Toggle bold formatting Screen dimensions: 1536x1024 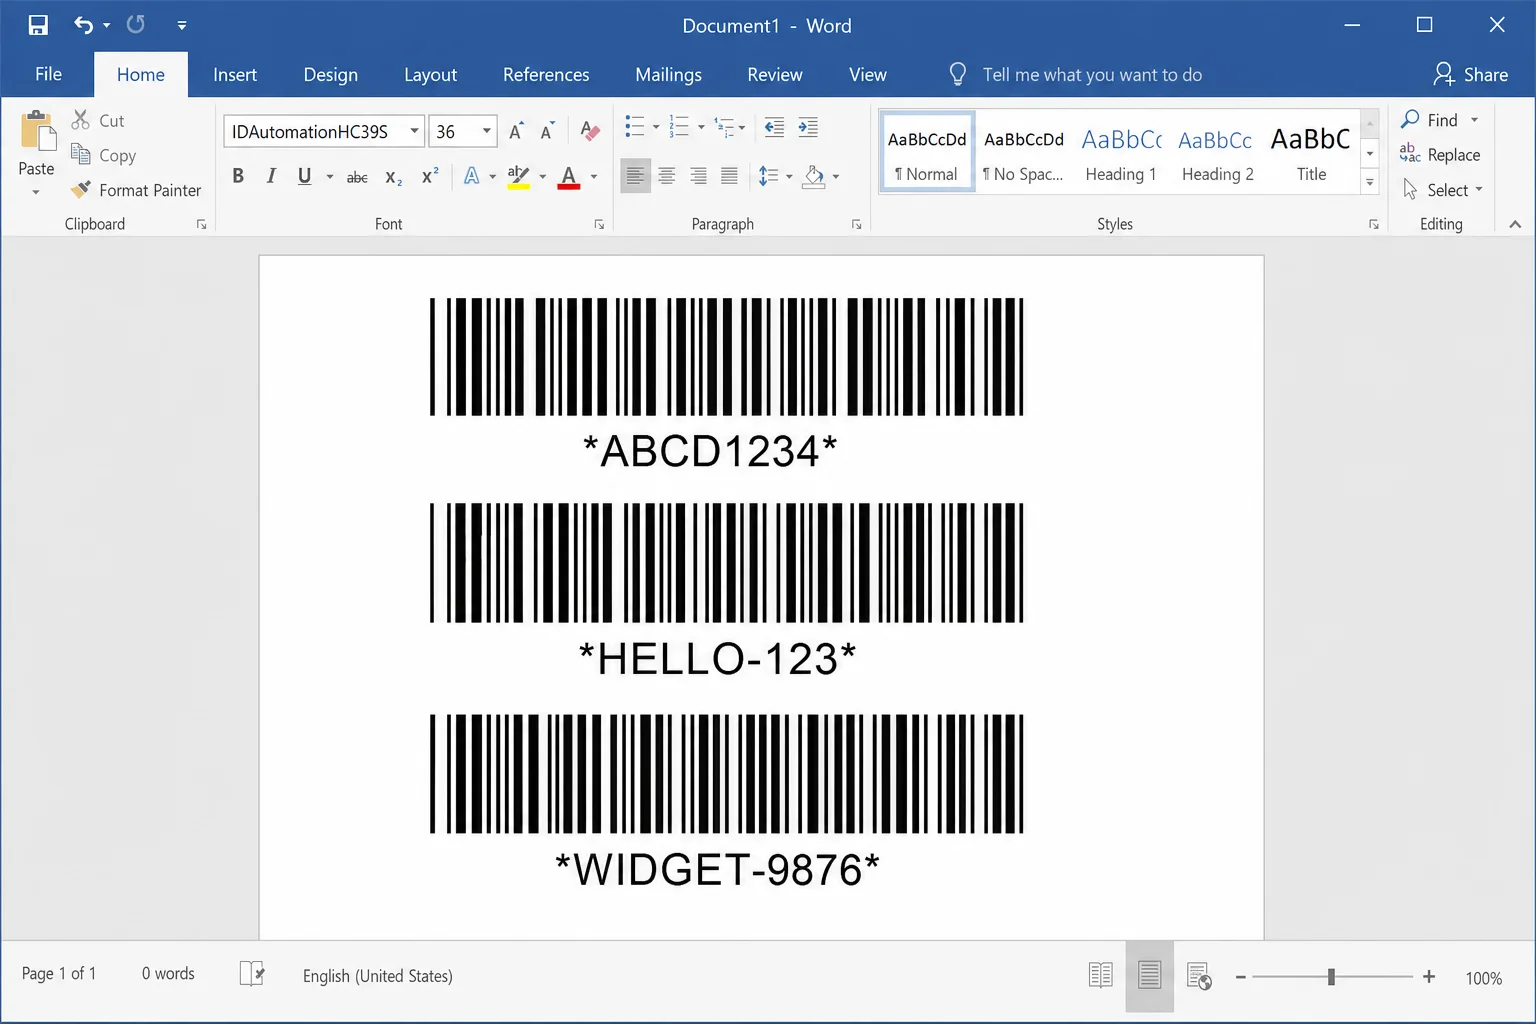pos(238,177)
